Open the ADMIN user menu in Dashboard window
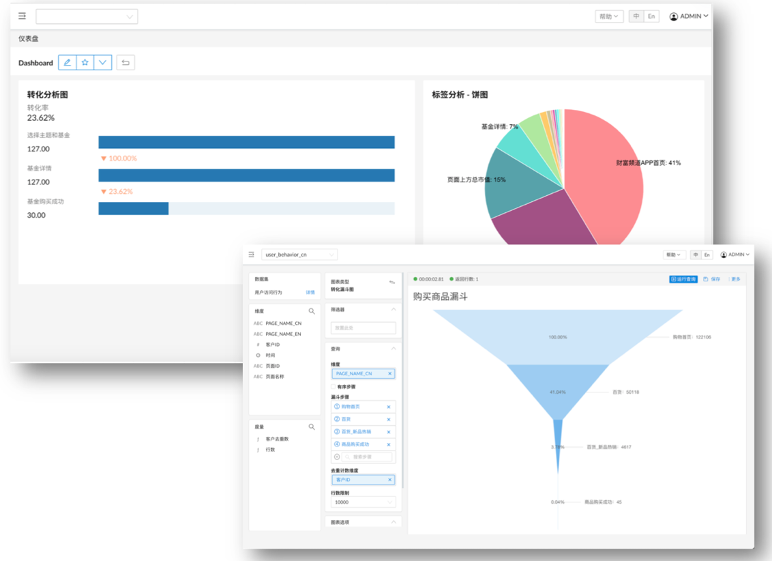The height and width of the screenshot is (562, 772). click(x=689, y=16)
